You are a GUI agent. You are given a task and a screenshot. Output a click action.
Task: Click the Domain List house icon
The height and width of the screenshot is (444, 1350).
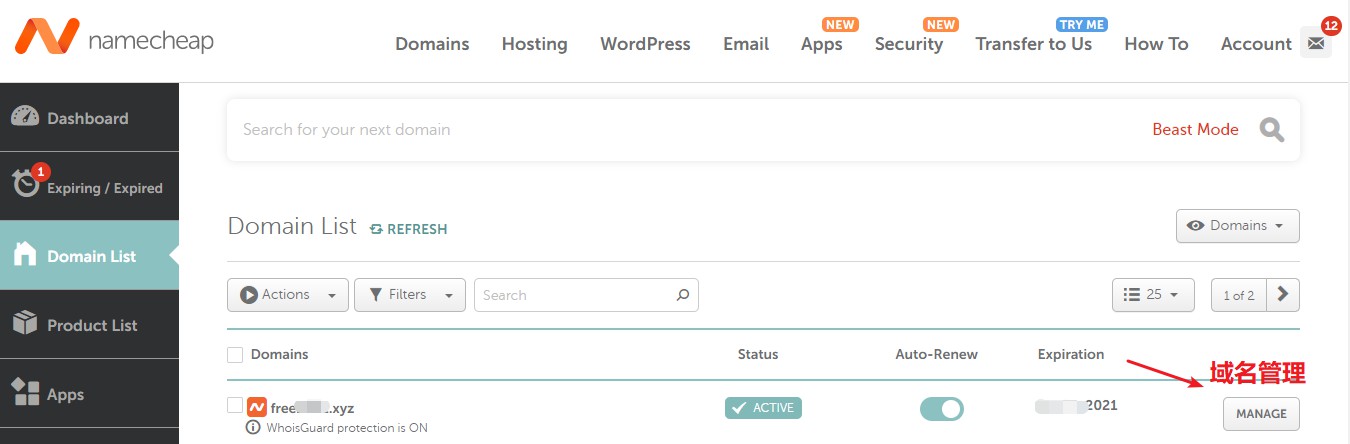pos(25,255)
